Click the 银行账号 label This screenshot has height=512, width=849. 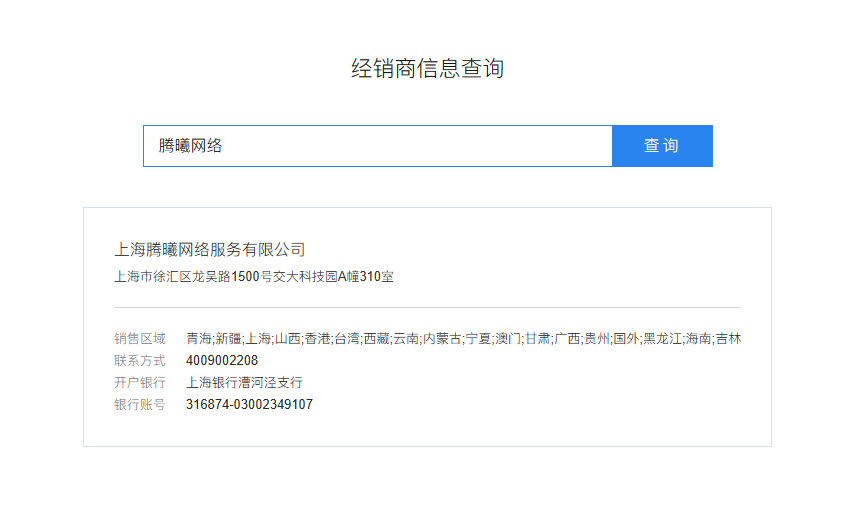click(140, 405)
